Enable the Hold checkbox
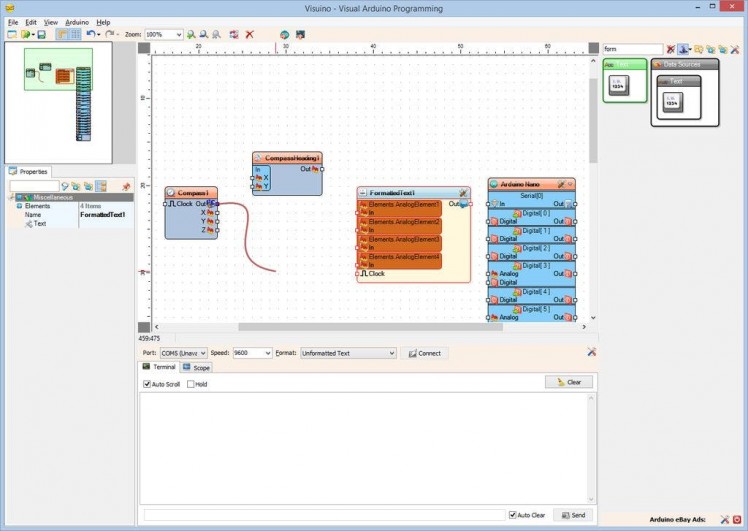This screenshot has height=531, width=748. (191, 384)
